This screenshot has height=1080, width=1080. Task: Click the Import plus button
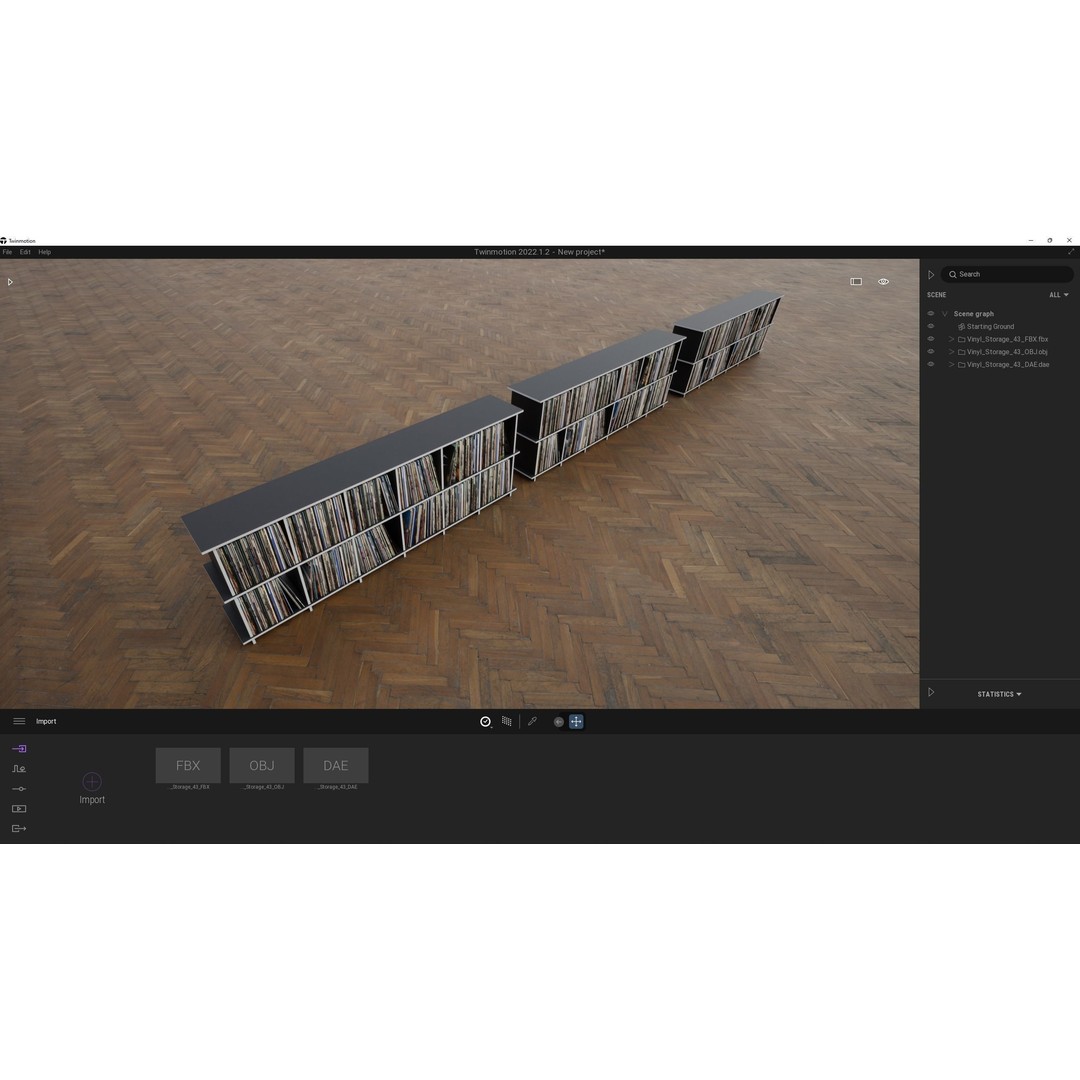[92, 781]
